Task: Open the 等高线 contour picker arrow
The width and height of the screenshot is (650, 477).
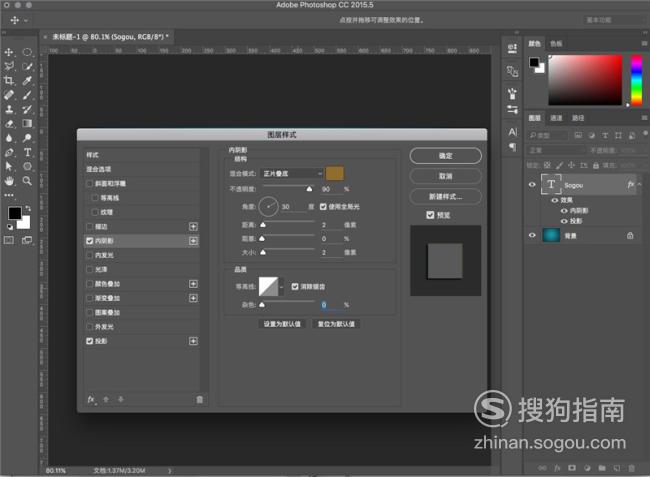Action: (x=281, y=286)
